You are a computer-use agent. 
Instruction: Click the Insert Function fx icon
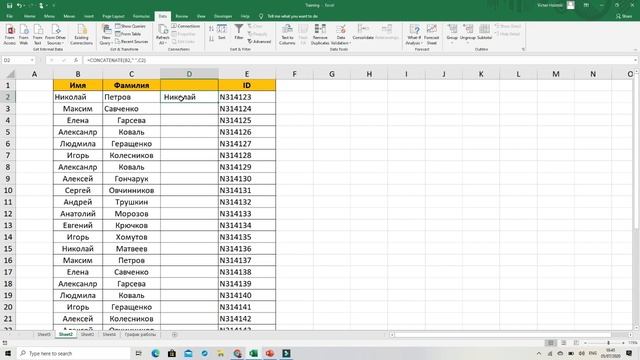[x=76, y=60]
